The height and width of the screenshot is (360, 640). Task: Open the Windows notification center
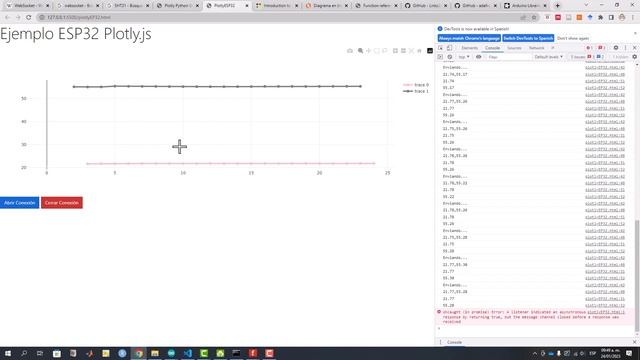pos(629,353)
